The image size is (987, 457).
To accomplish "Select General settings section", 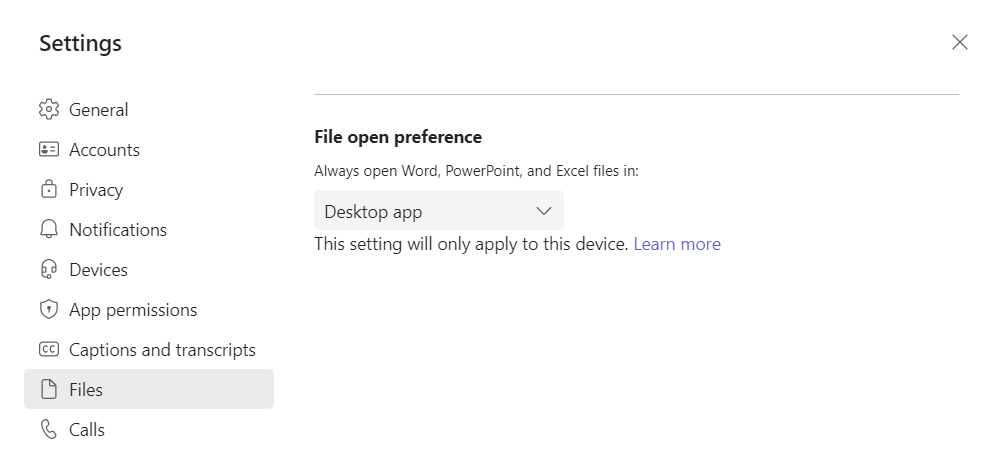I will pyautogui.click(x=149, y=110).
